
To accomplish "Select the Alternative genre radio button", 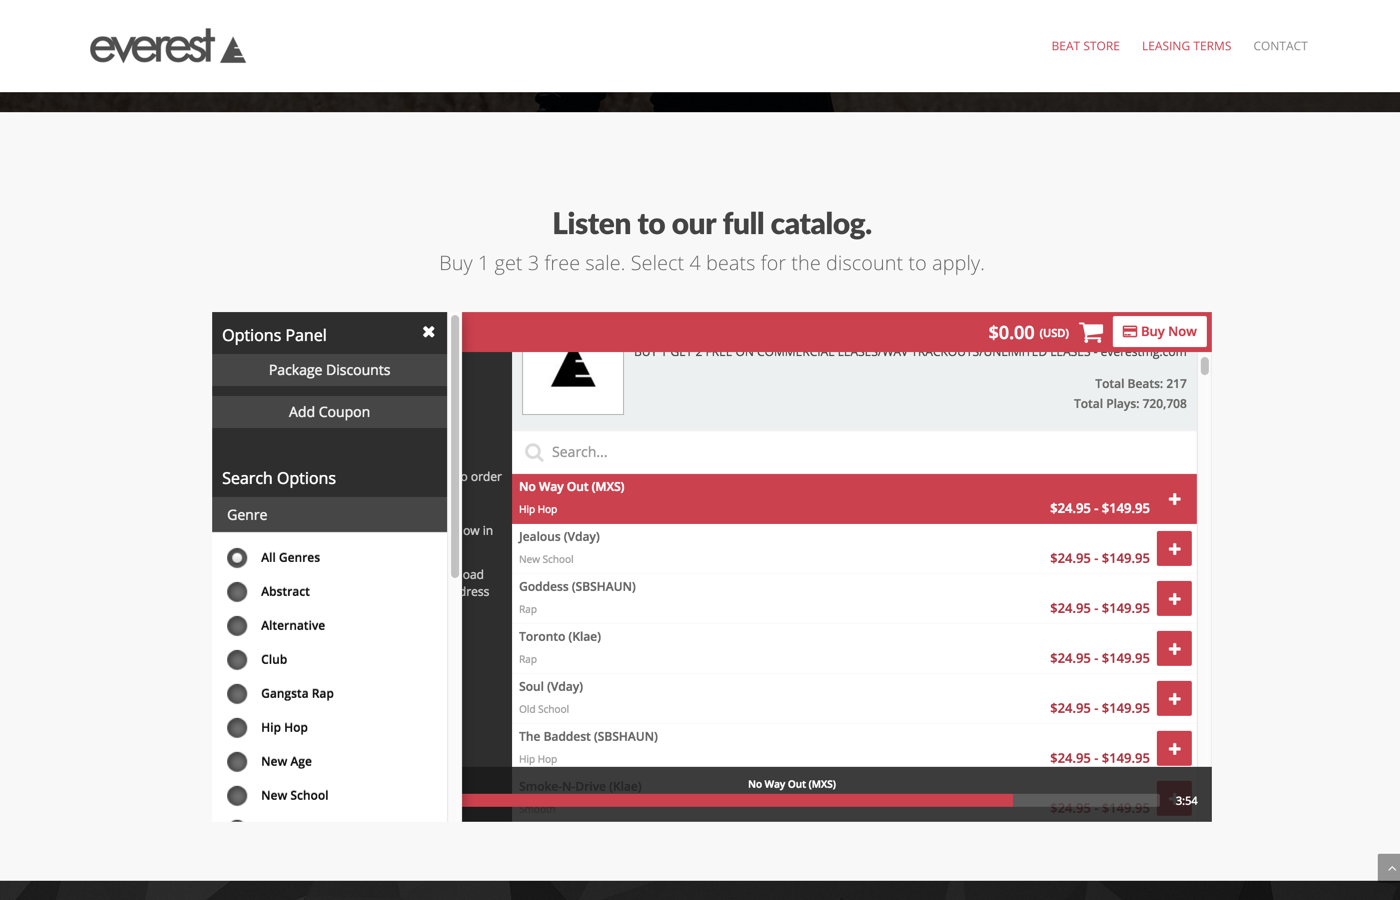I will point(237,626).
